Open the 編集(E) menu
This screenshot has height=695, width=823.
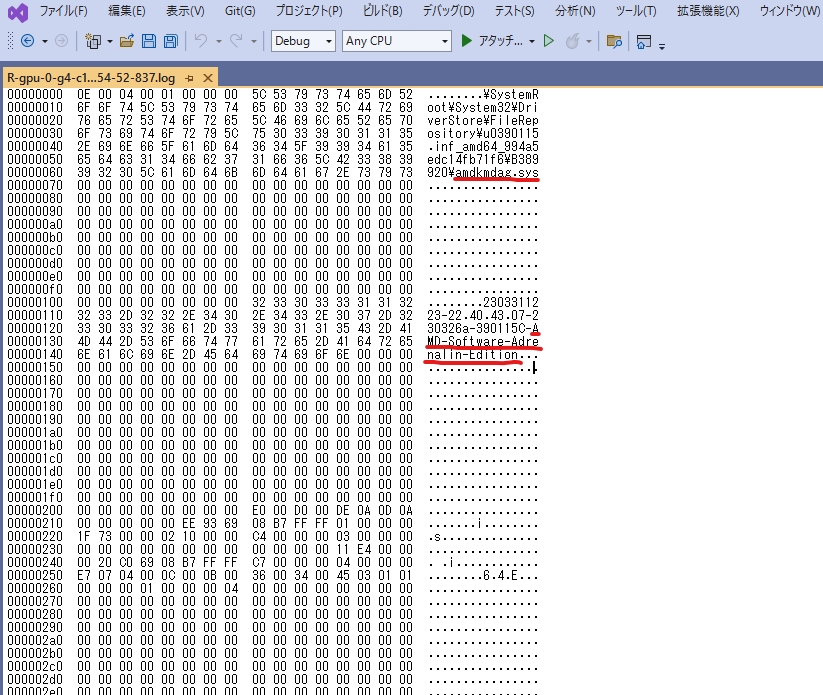(x=126, y=11)
